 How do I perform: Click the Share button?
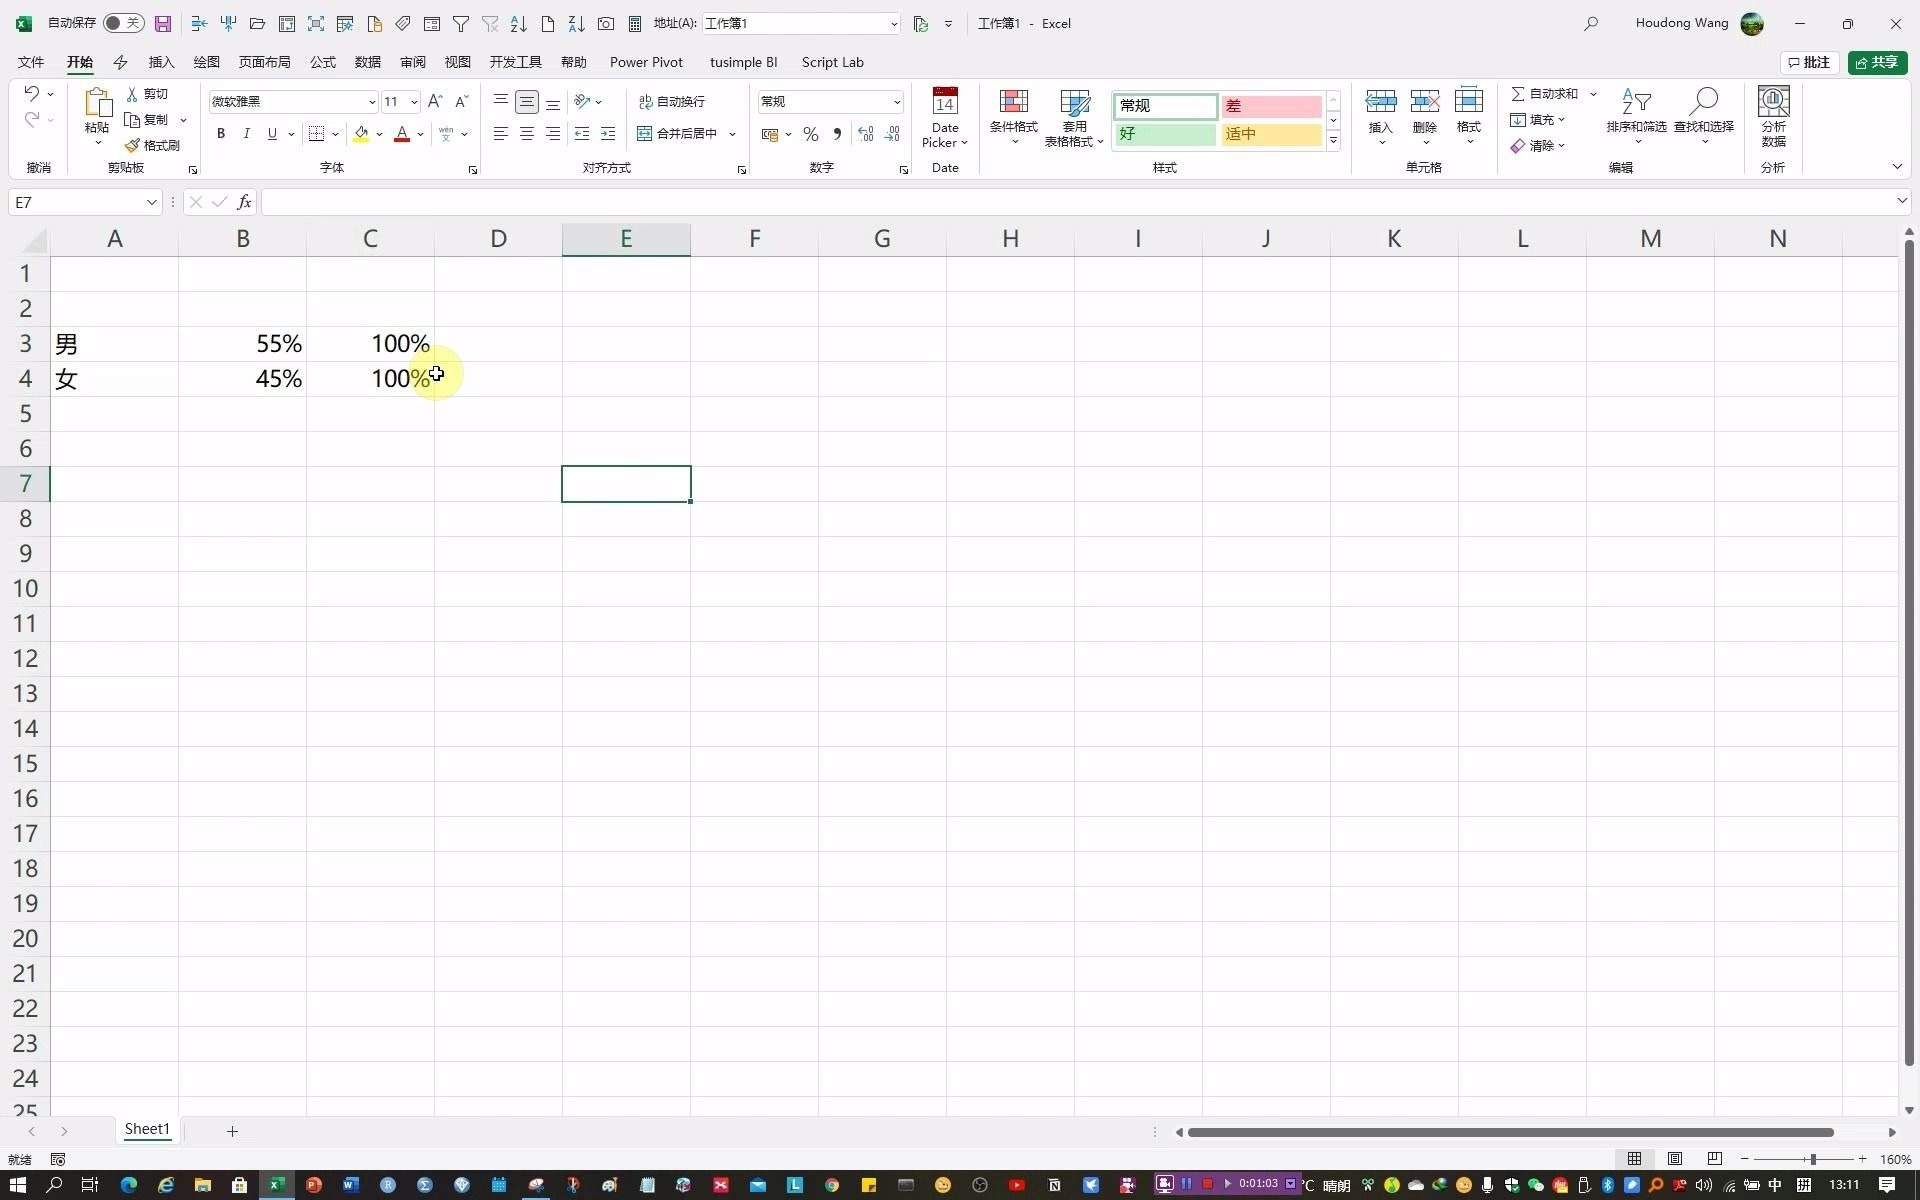1877,62
